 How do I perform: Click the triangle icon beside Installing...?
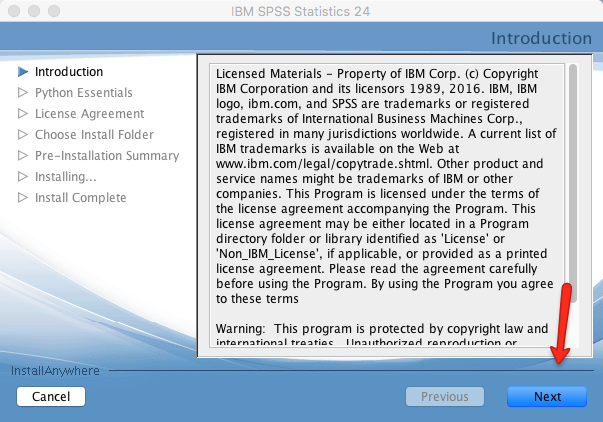click(23, 177)
